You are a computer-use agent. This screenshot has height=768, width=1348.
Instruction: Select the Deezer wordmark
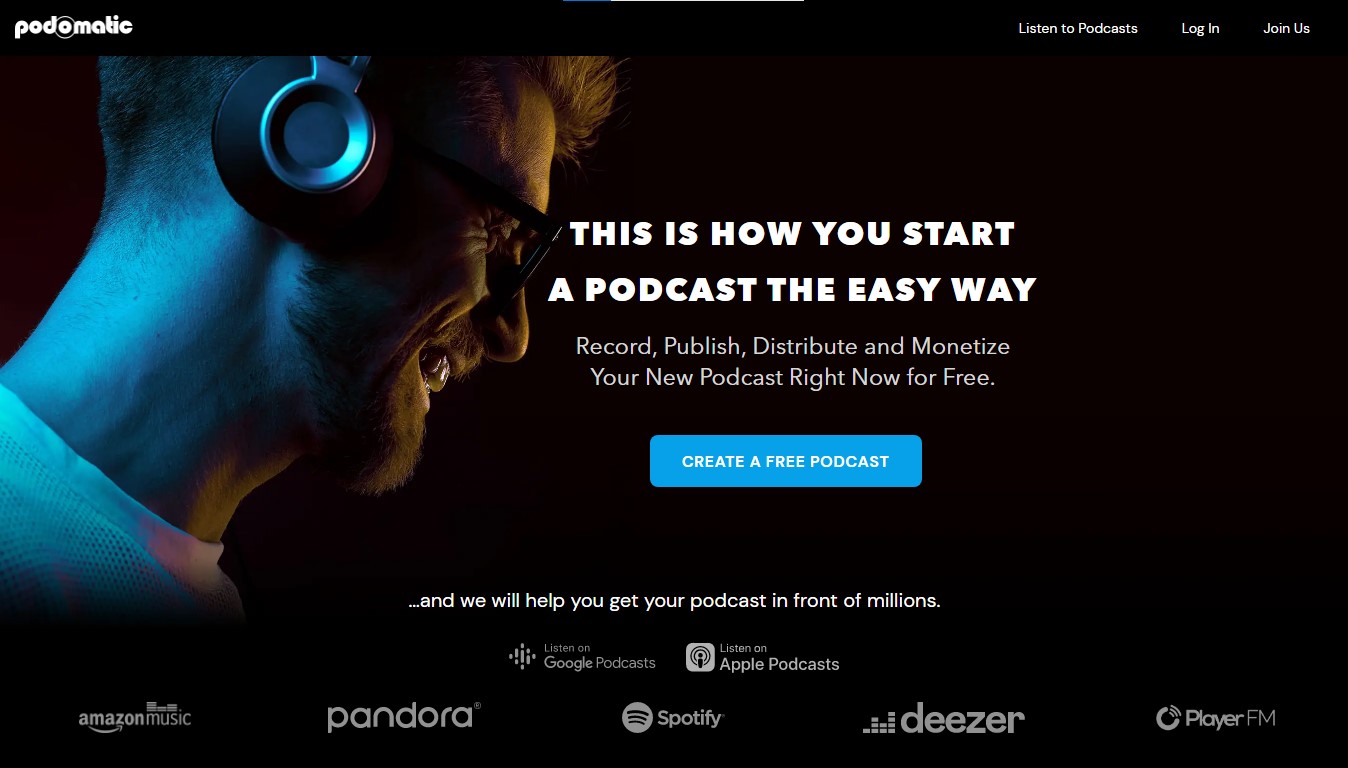pos(962,718)
